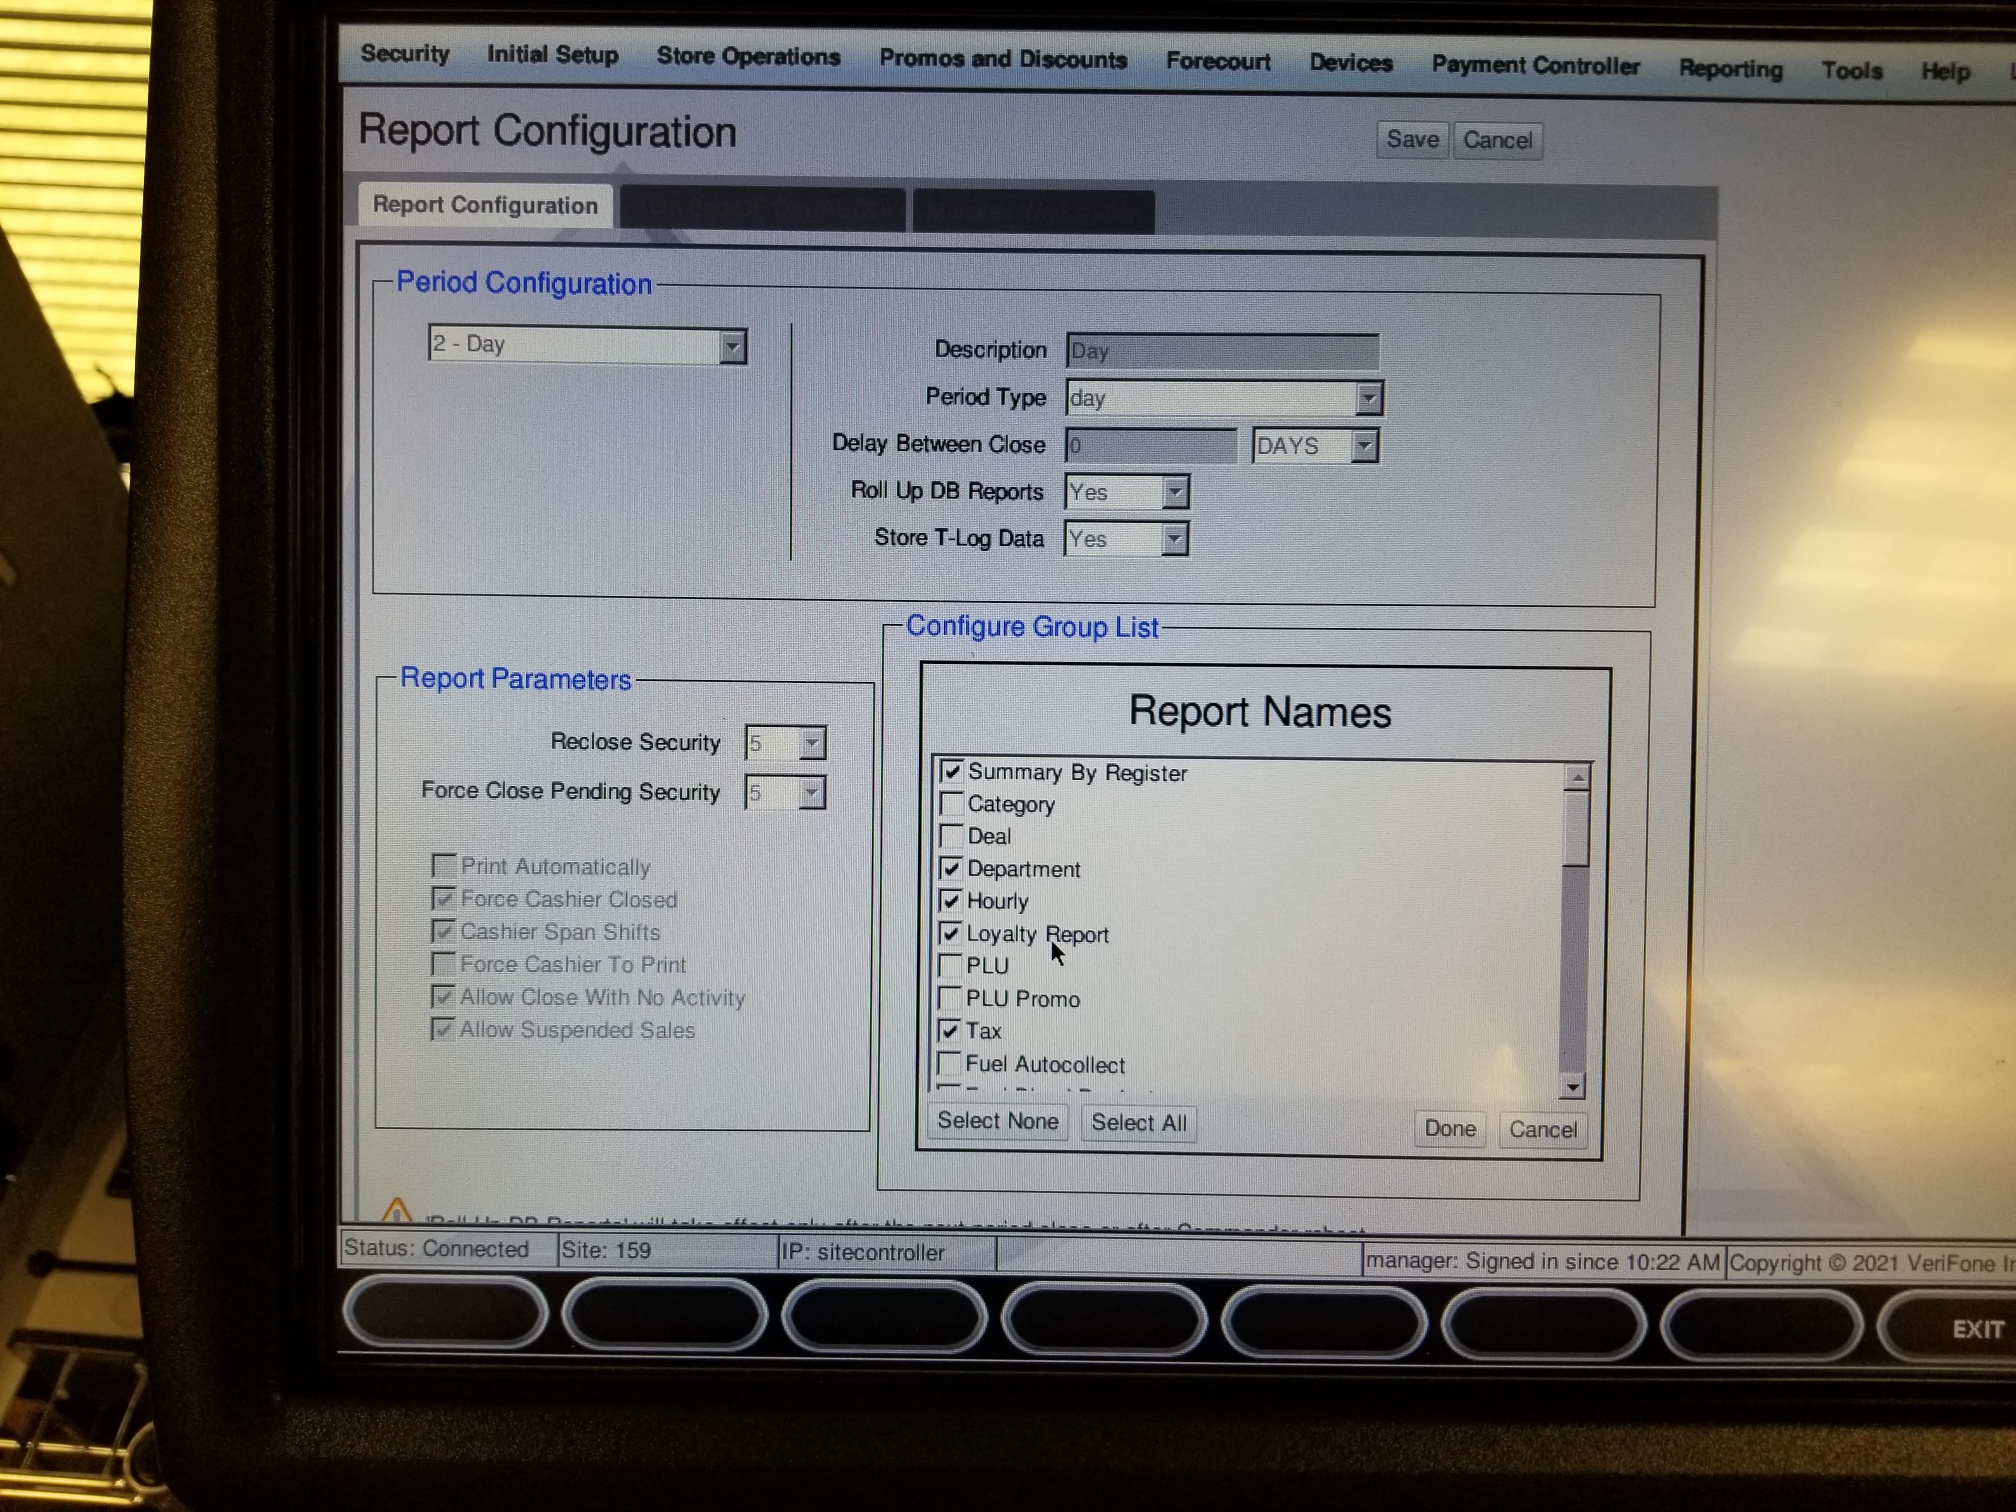Uncheck the Summary By Register checkbox
The image size is (2016, 1512).
pos(951,771)
